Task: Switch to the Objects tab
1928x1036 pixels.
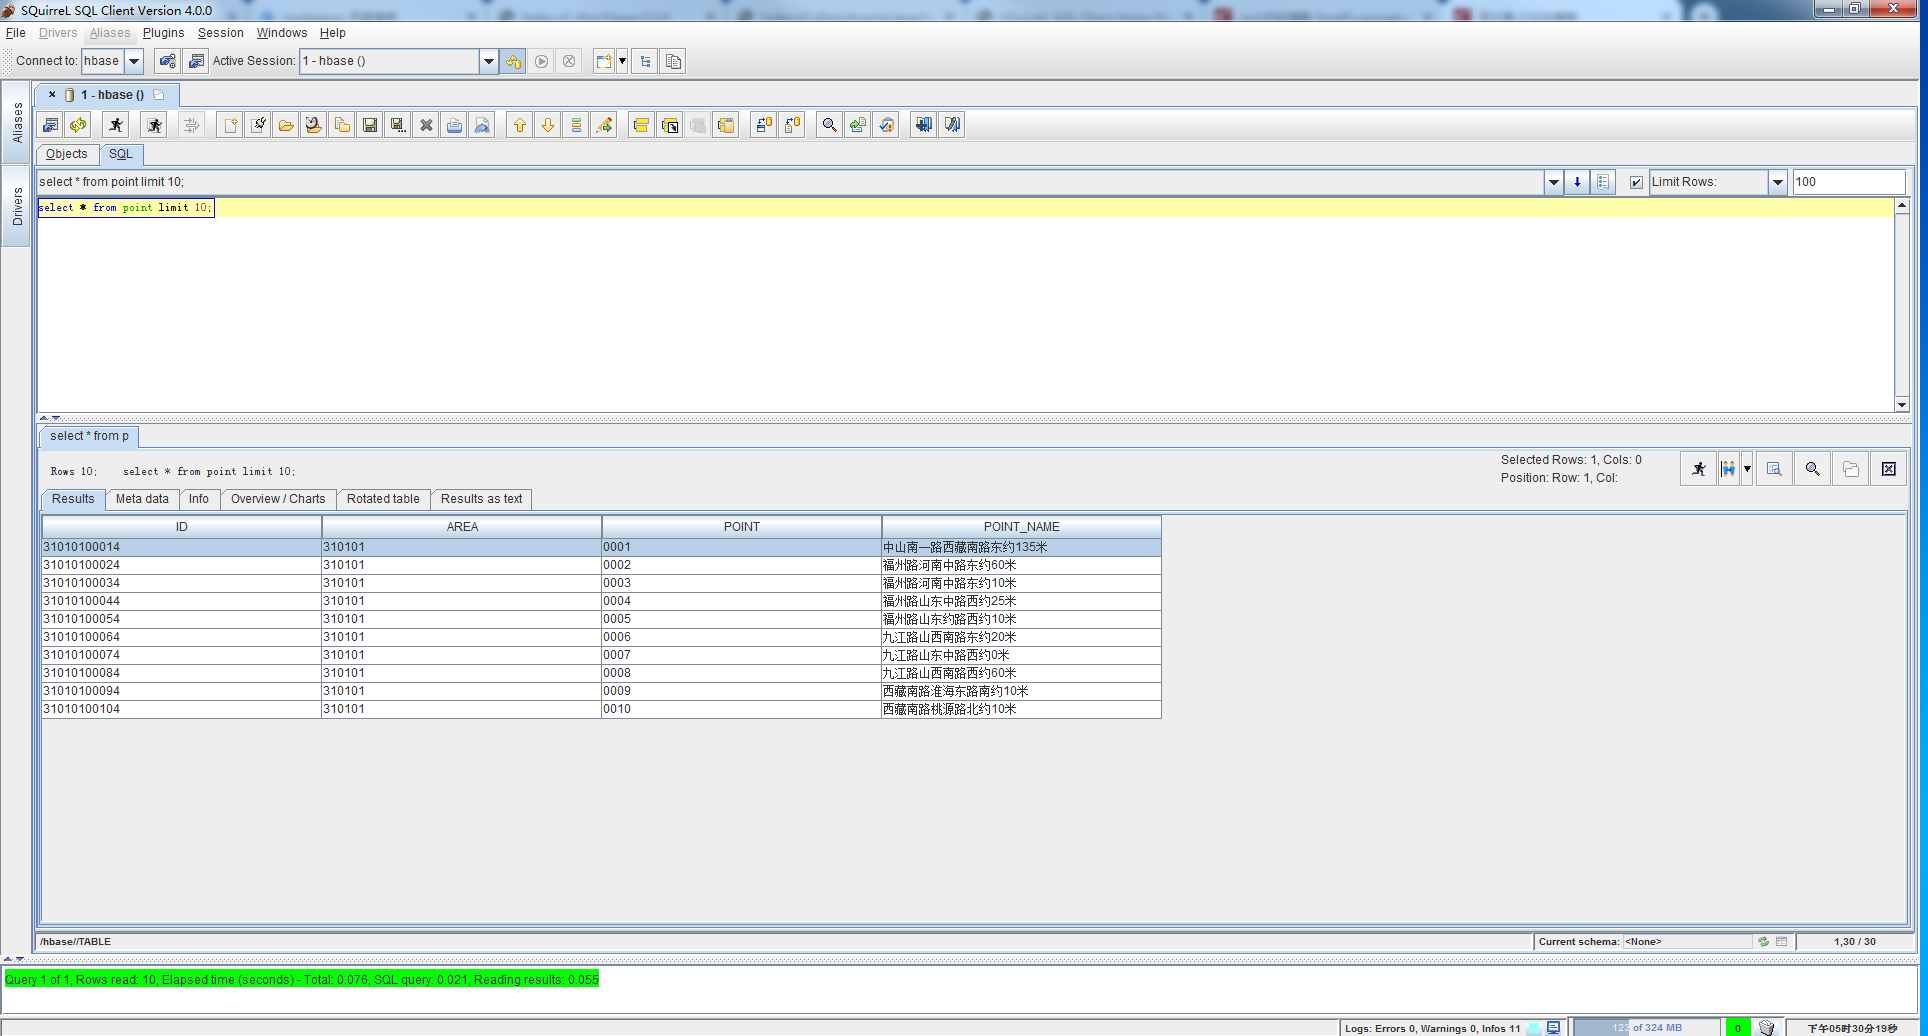Action: pos(67,154)
